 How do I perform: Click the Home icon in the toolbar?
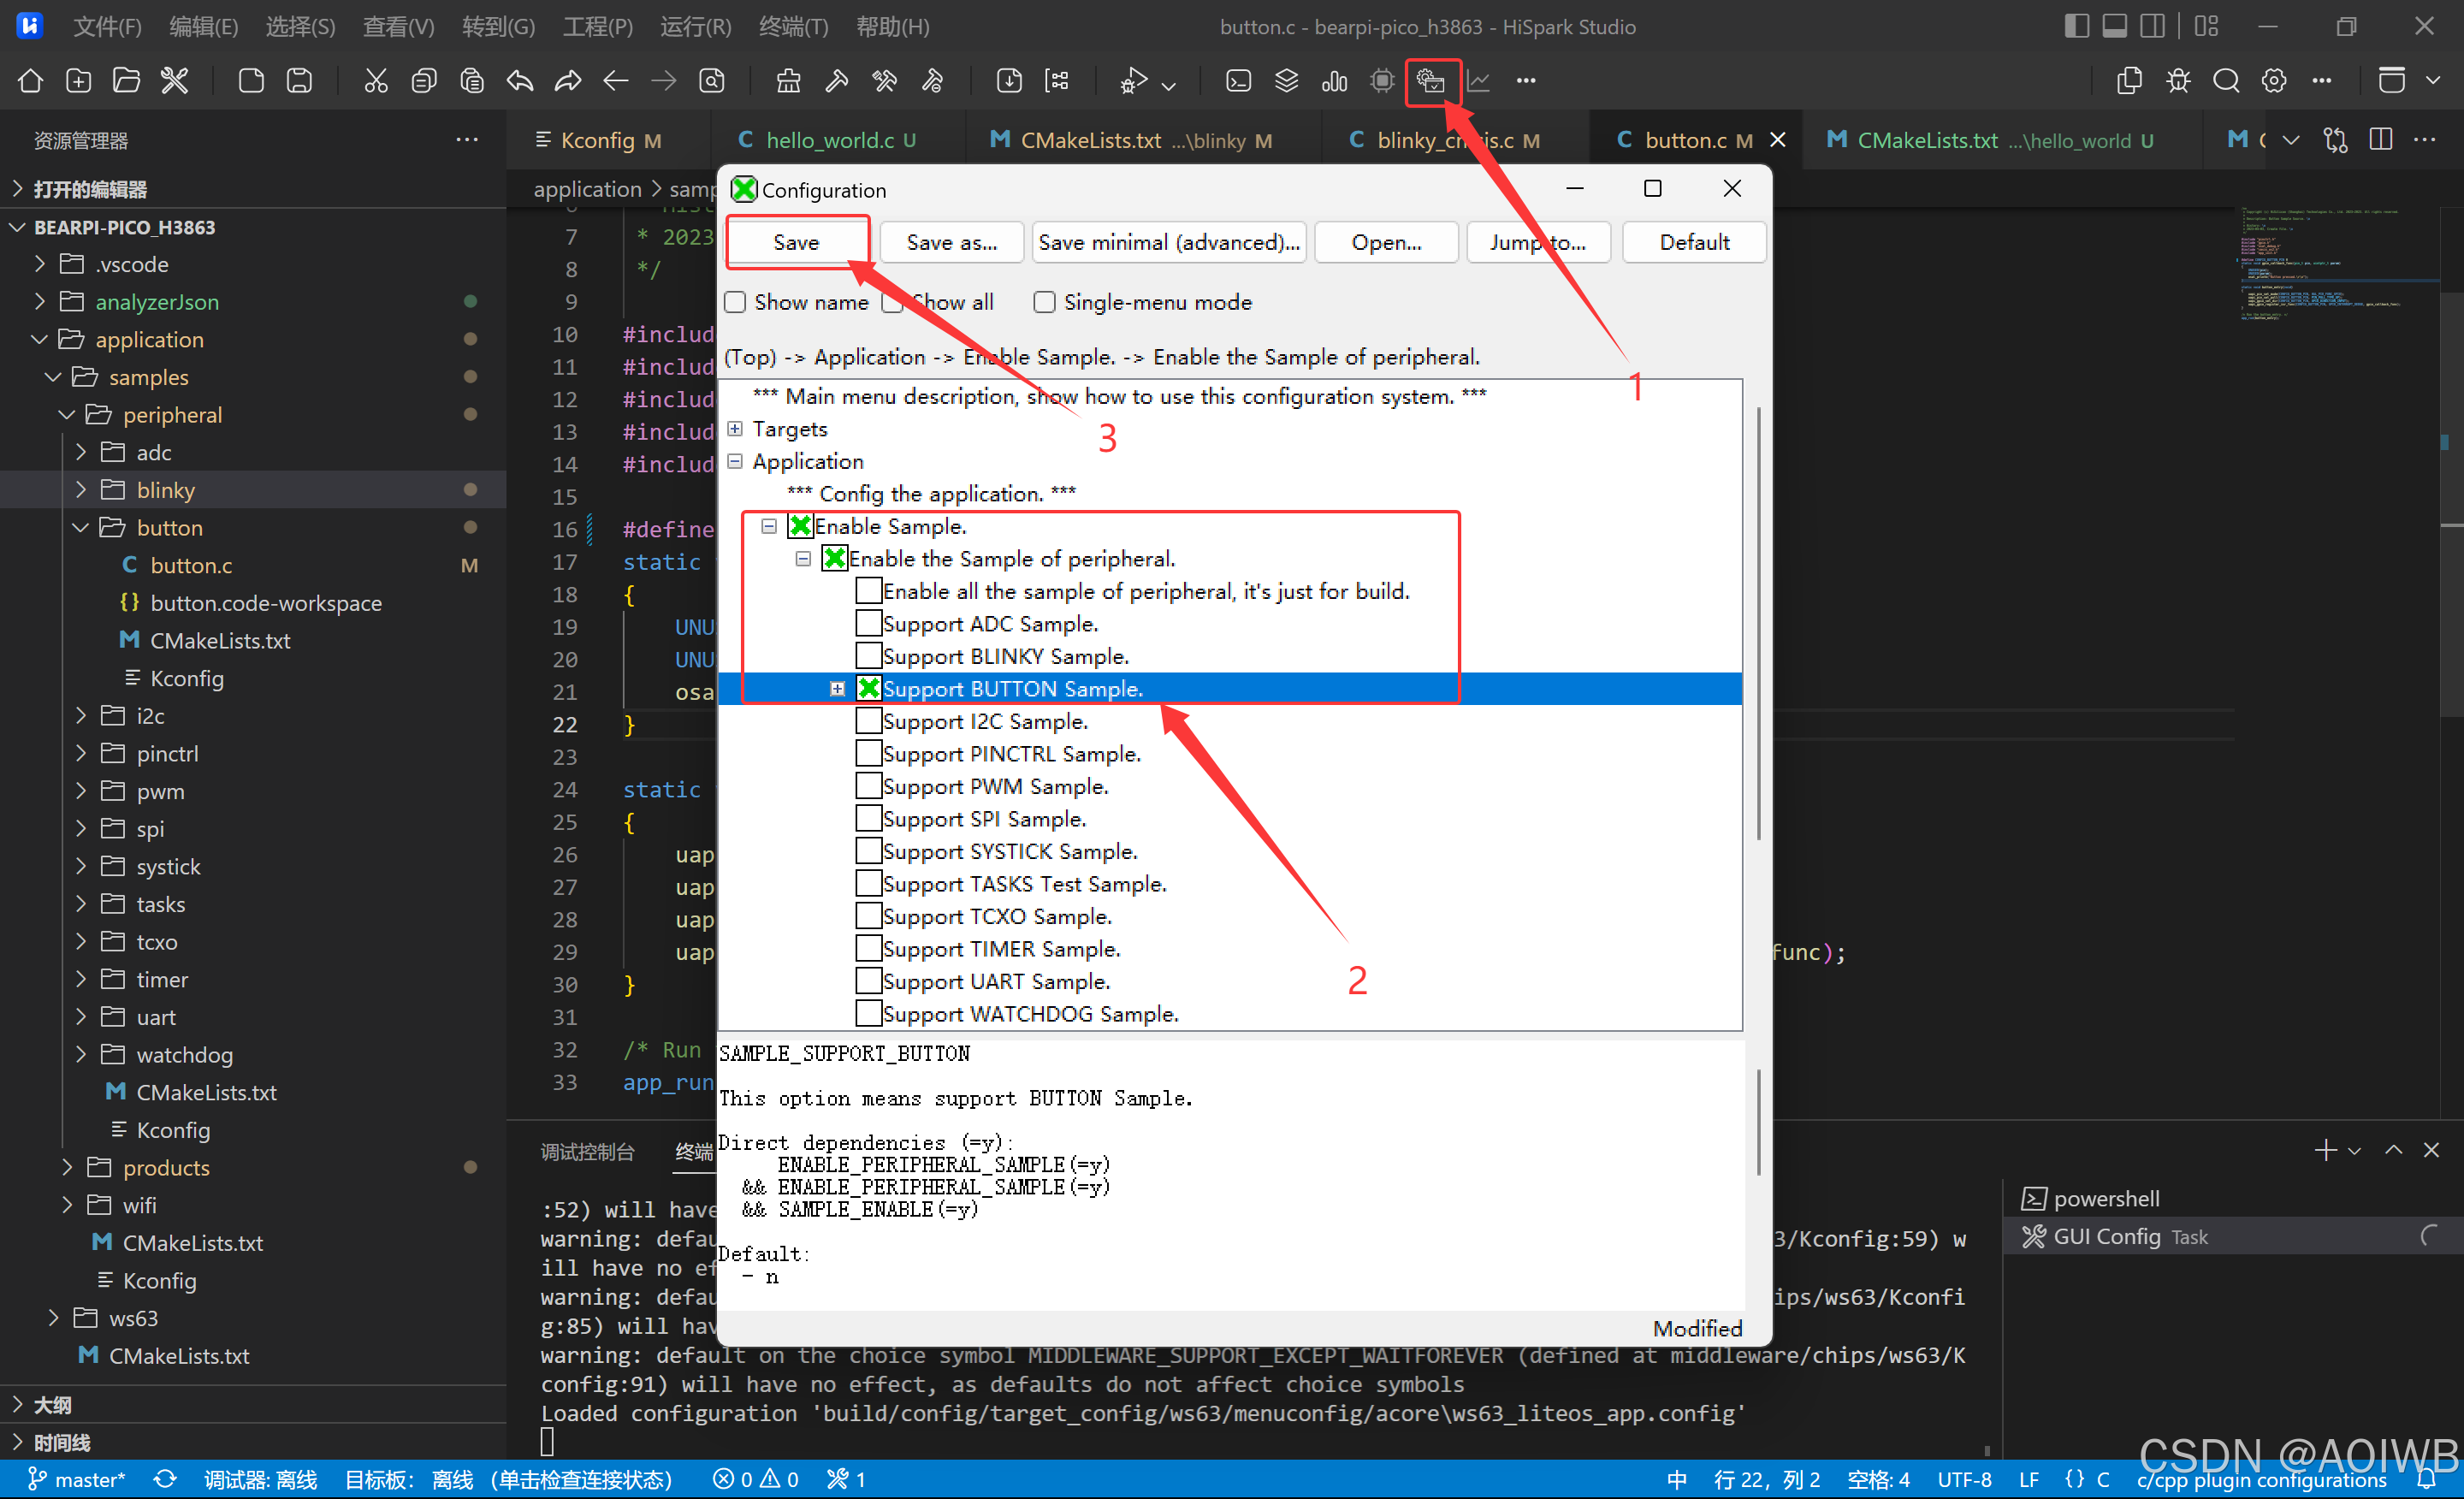point(30,81)
